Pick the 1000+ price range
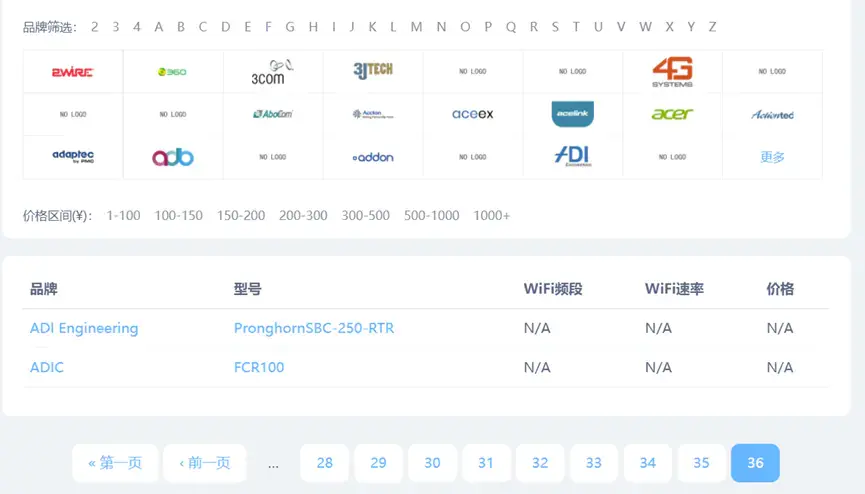The height and width of the screenshot is (494, 865). click(492, 215)
